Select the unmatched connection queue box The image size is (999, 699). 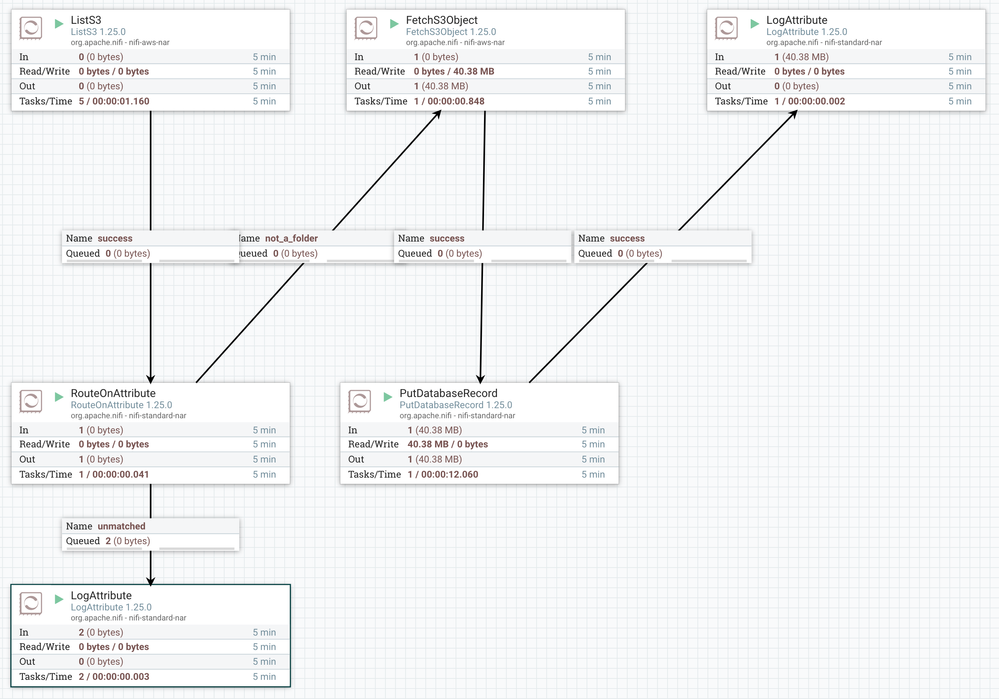coord(150,534)
